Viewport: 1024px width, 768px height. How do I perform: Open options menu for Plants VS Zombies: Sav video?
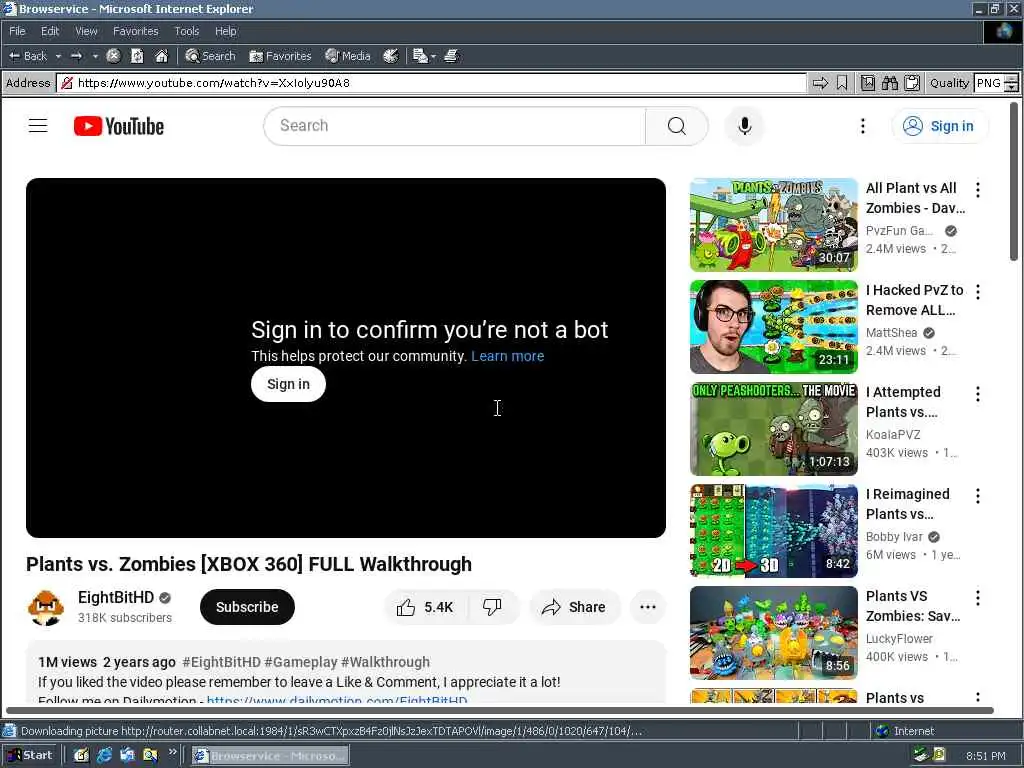point(978,598)
